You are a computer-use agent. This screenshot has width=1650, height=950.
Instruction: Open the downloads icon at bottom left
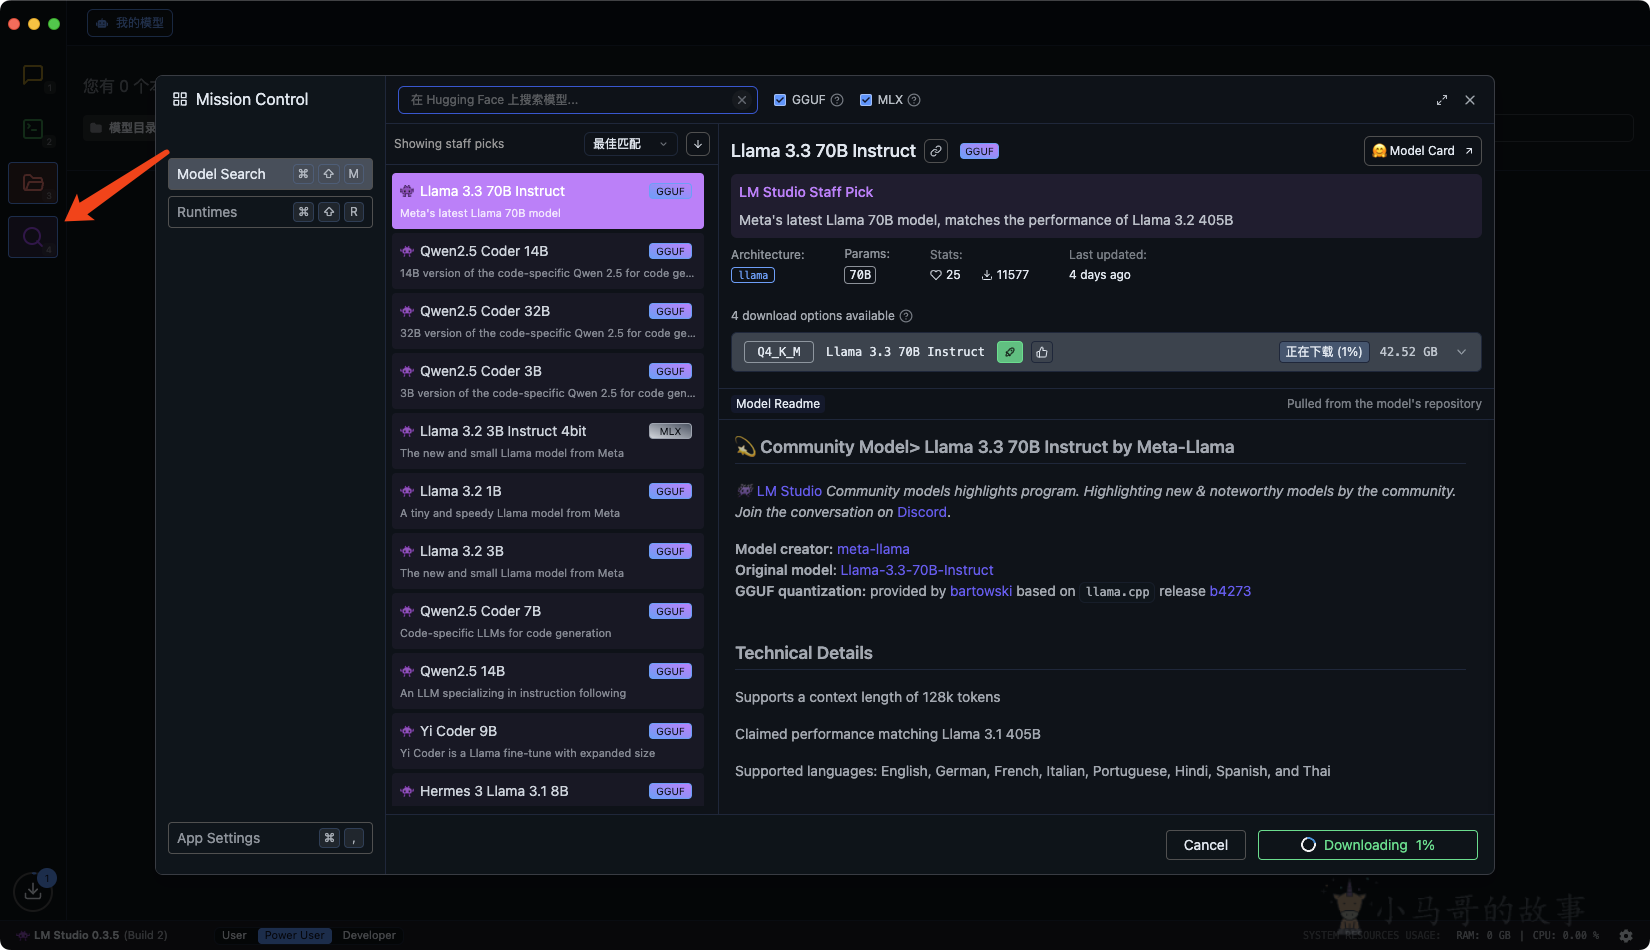33,890
